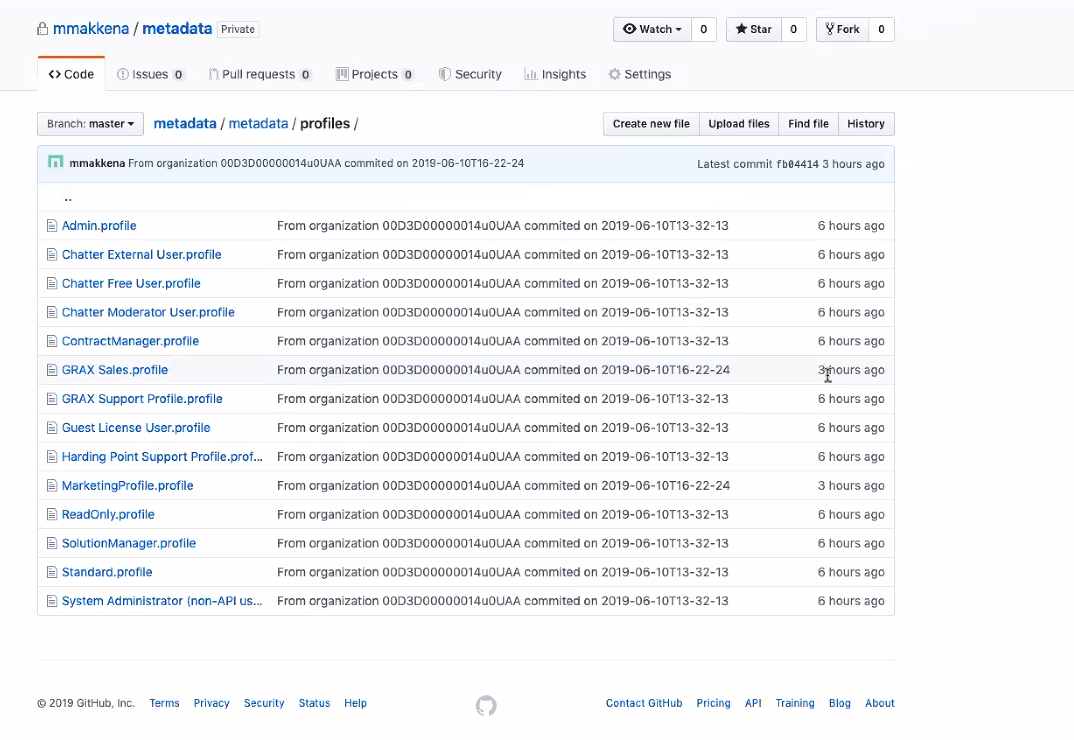The width and height of the screenshot is (1074, 740).
Task: Expand the Watch dropdown menu
Action: tap(652, 29)
